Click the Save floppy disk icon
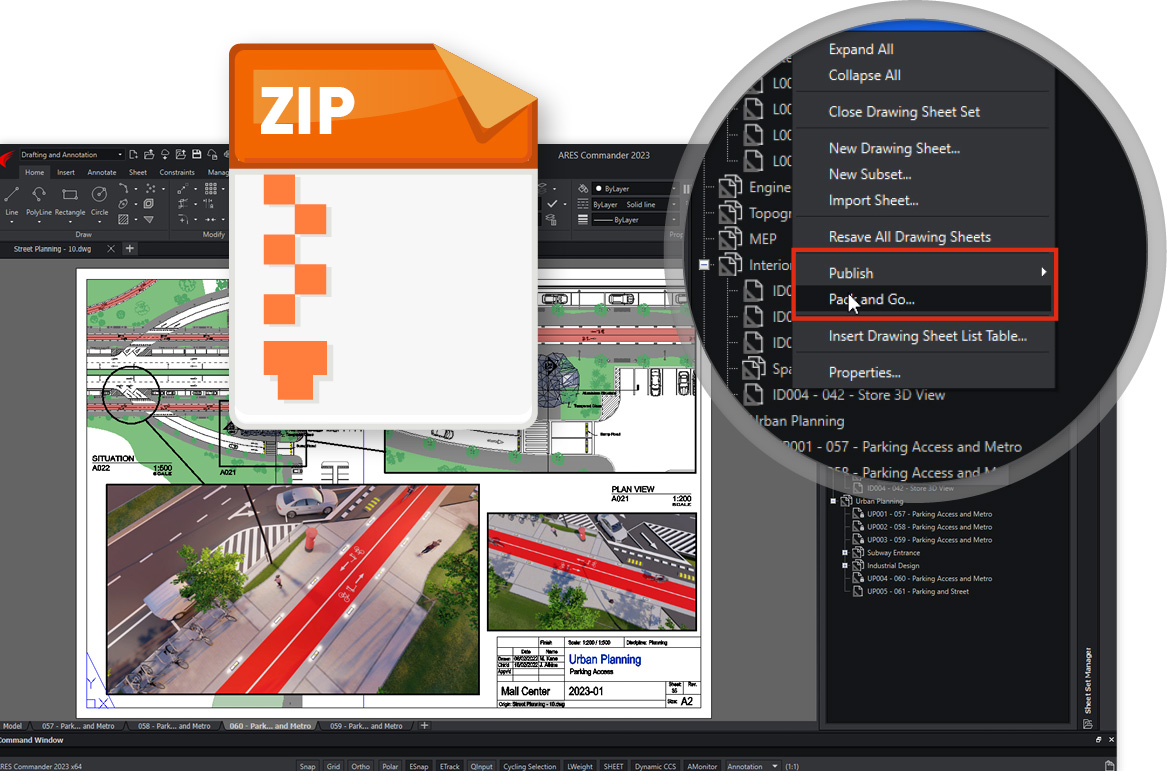1167x771 pixels. coord(196,155)
